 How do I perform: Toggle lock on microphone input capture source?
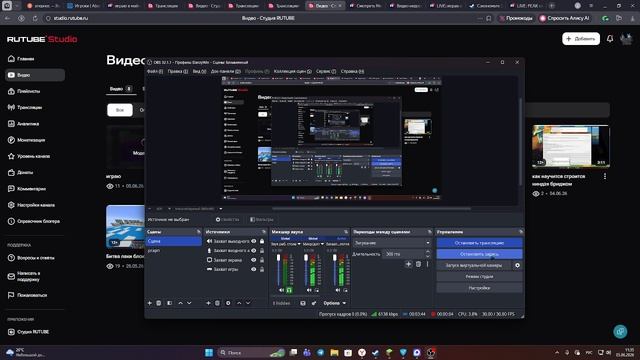click(x=262, y=251)
